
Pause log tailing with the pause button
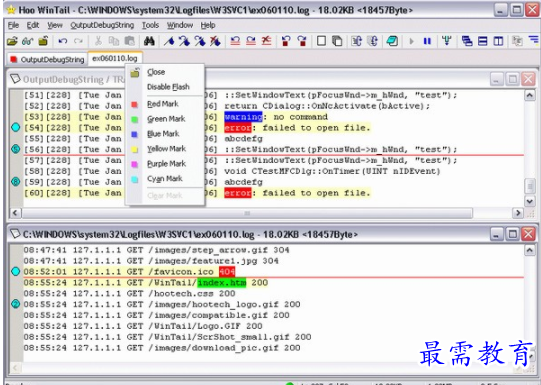[x=427, y=41]
